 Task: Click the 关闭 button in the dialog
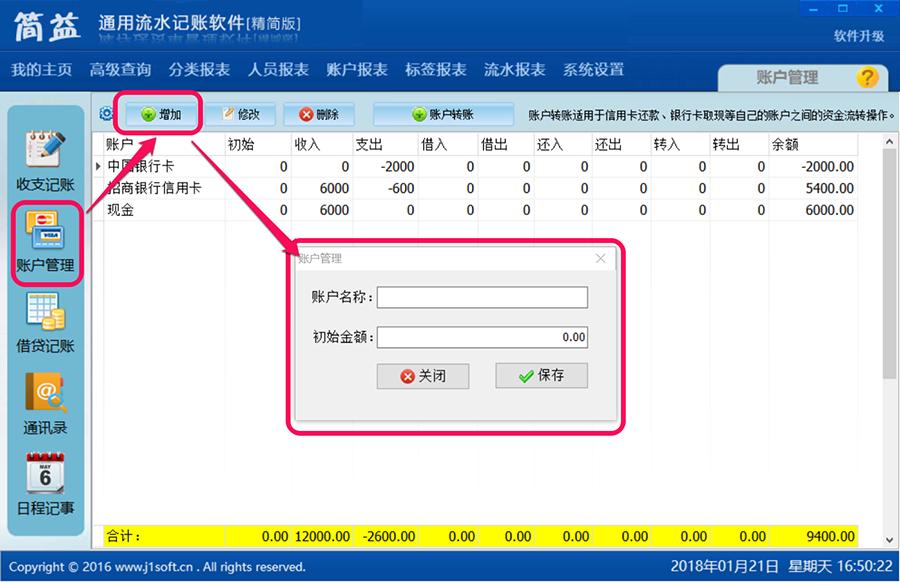click(423, 376)
